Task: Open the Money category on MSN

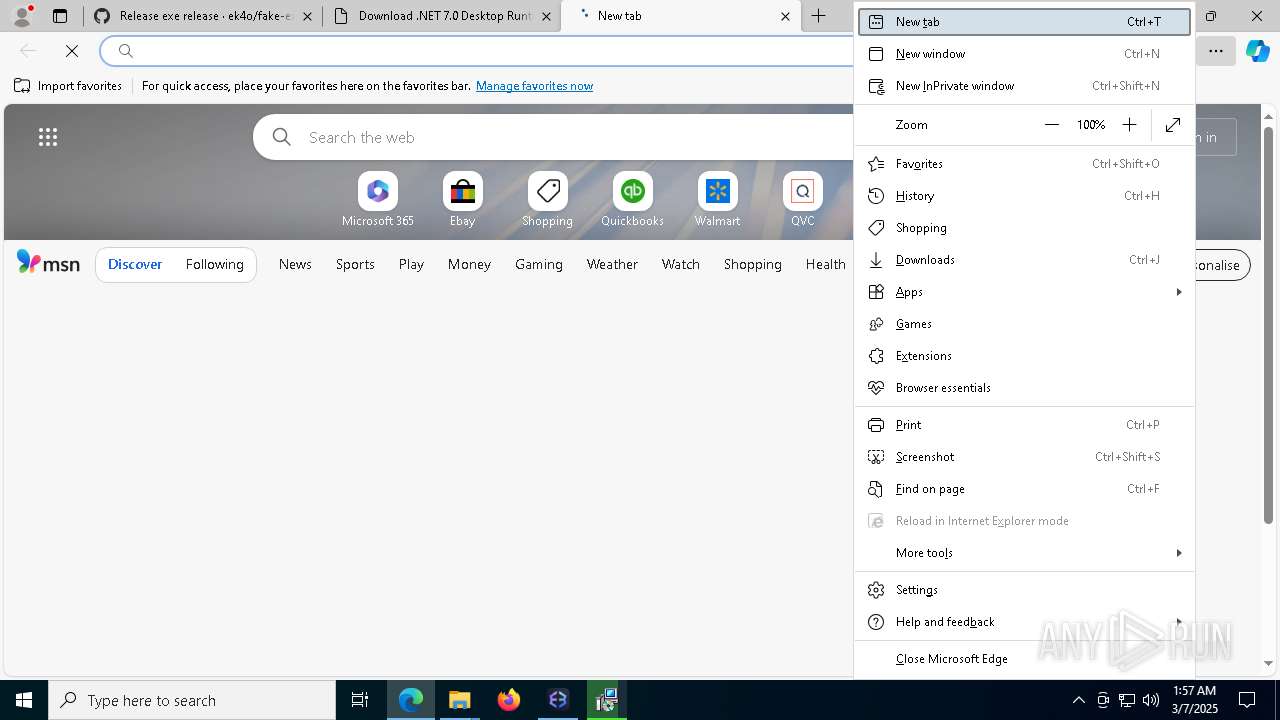Action: [469, 265]
